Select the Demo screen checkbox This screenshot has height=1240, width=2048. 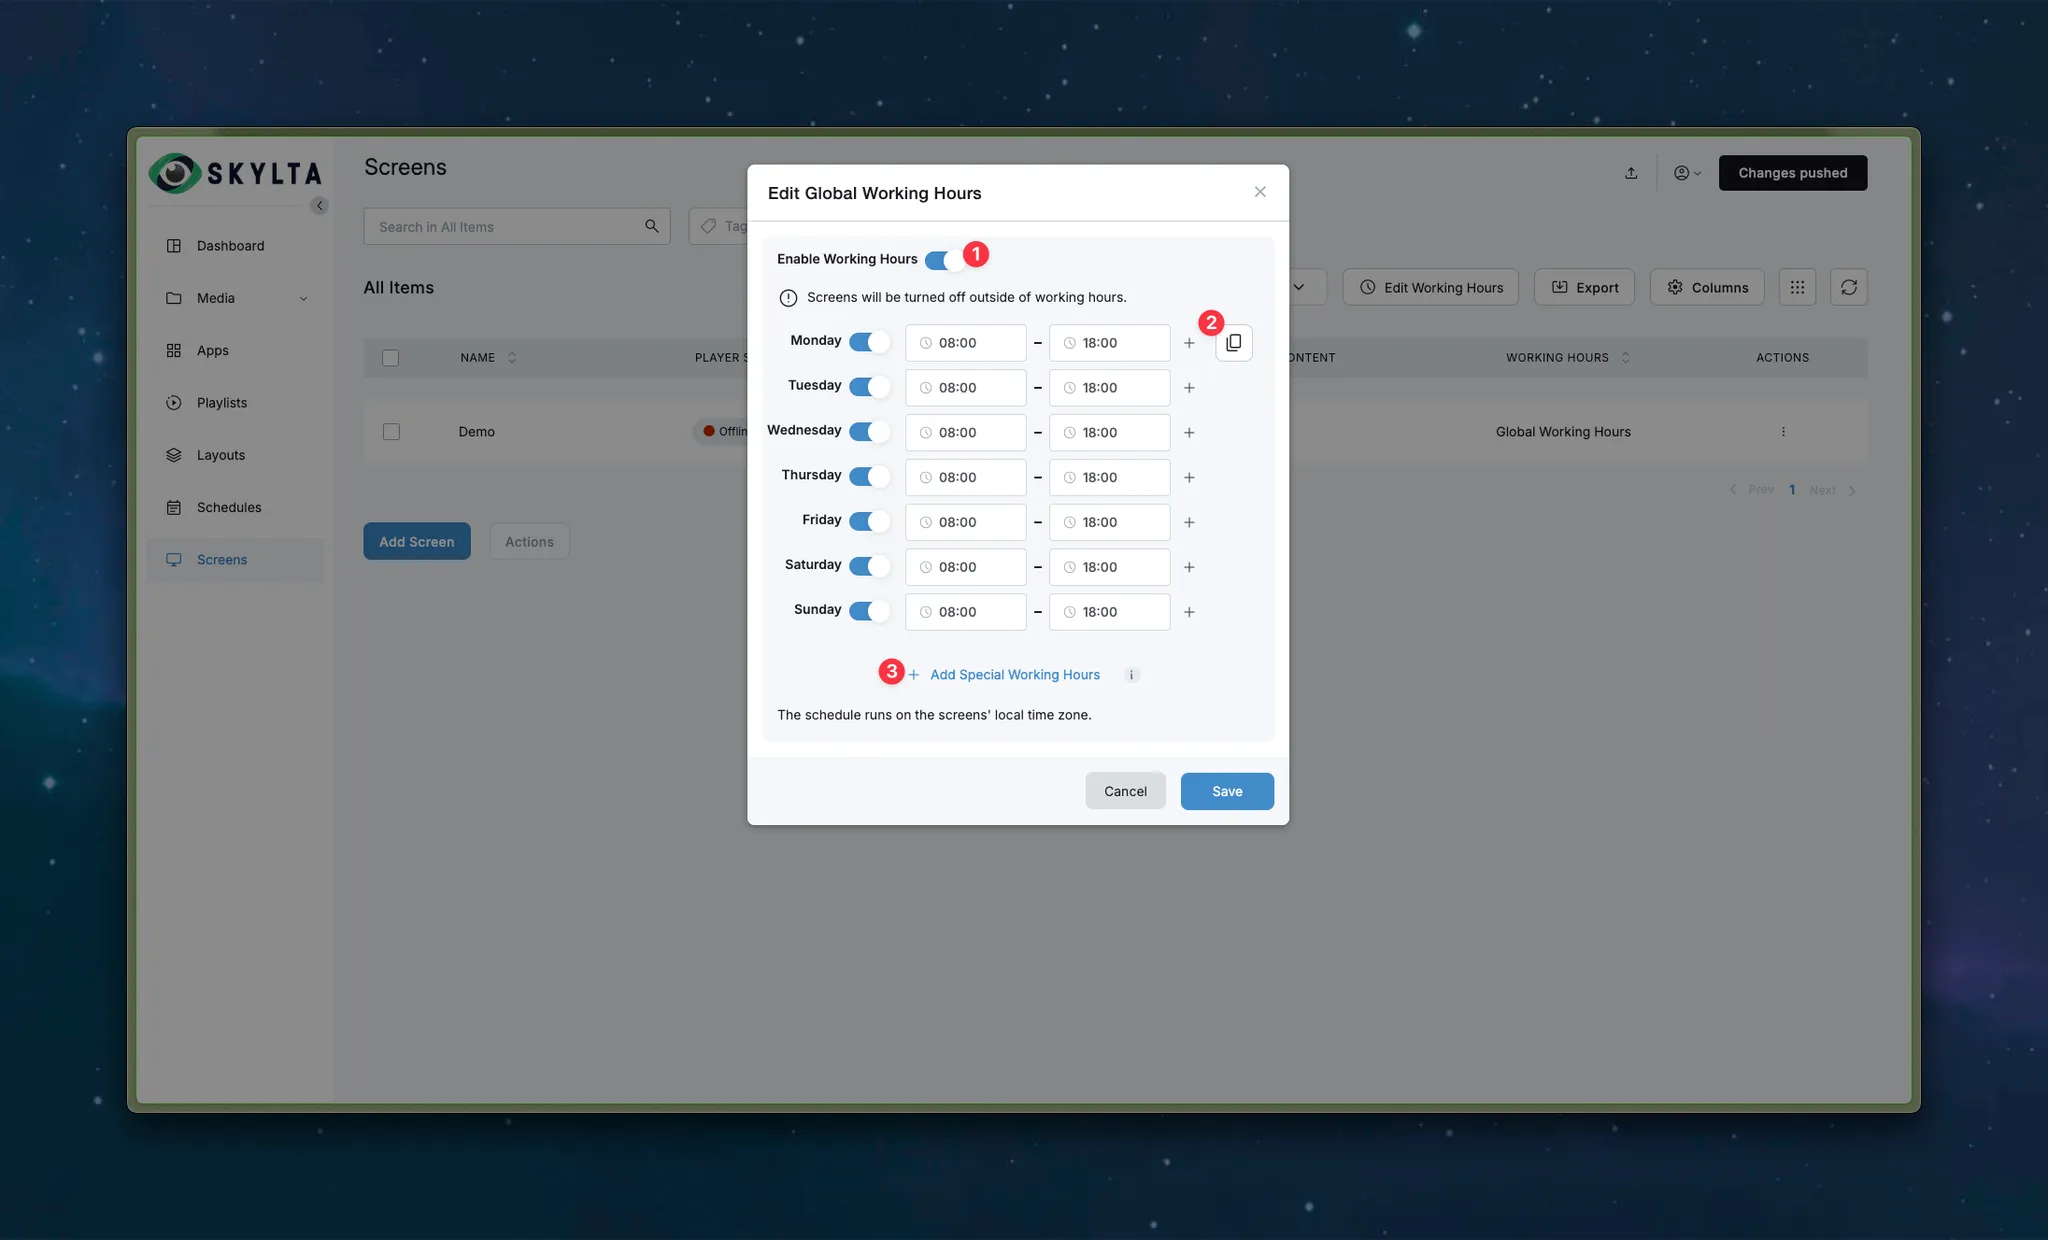click(x=391, y=432)
